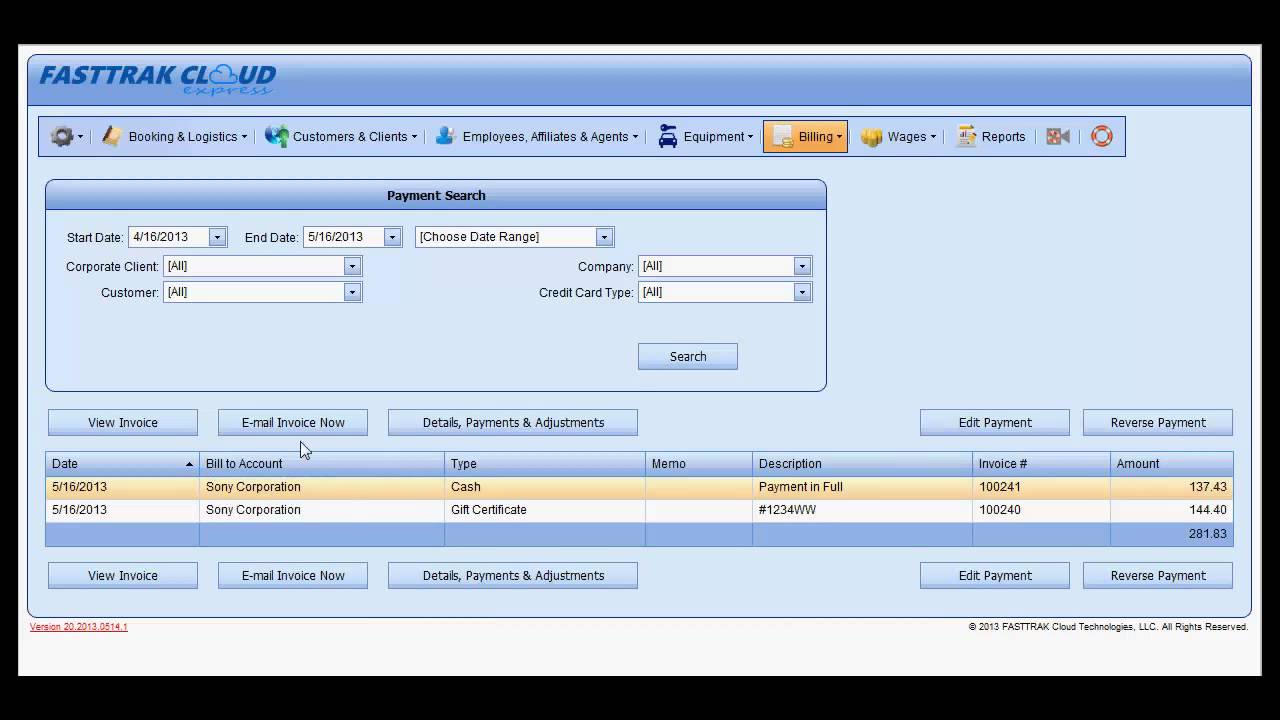Screen dimensions: 1280x720
Task: Open the Billing menu
Action: pos(805,137)
